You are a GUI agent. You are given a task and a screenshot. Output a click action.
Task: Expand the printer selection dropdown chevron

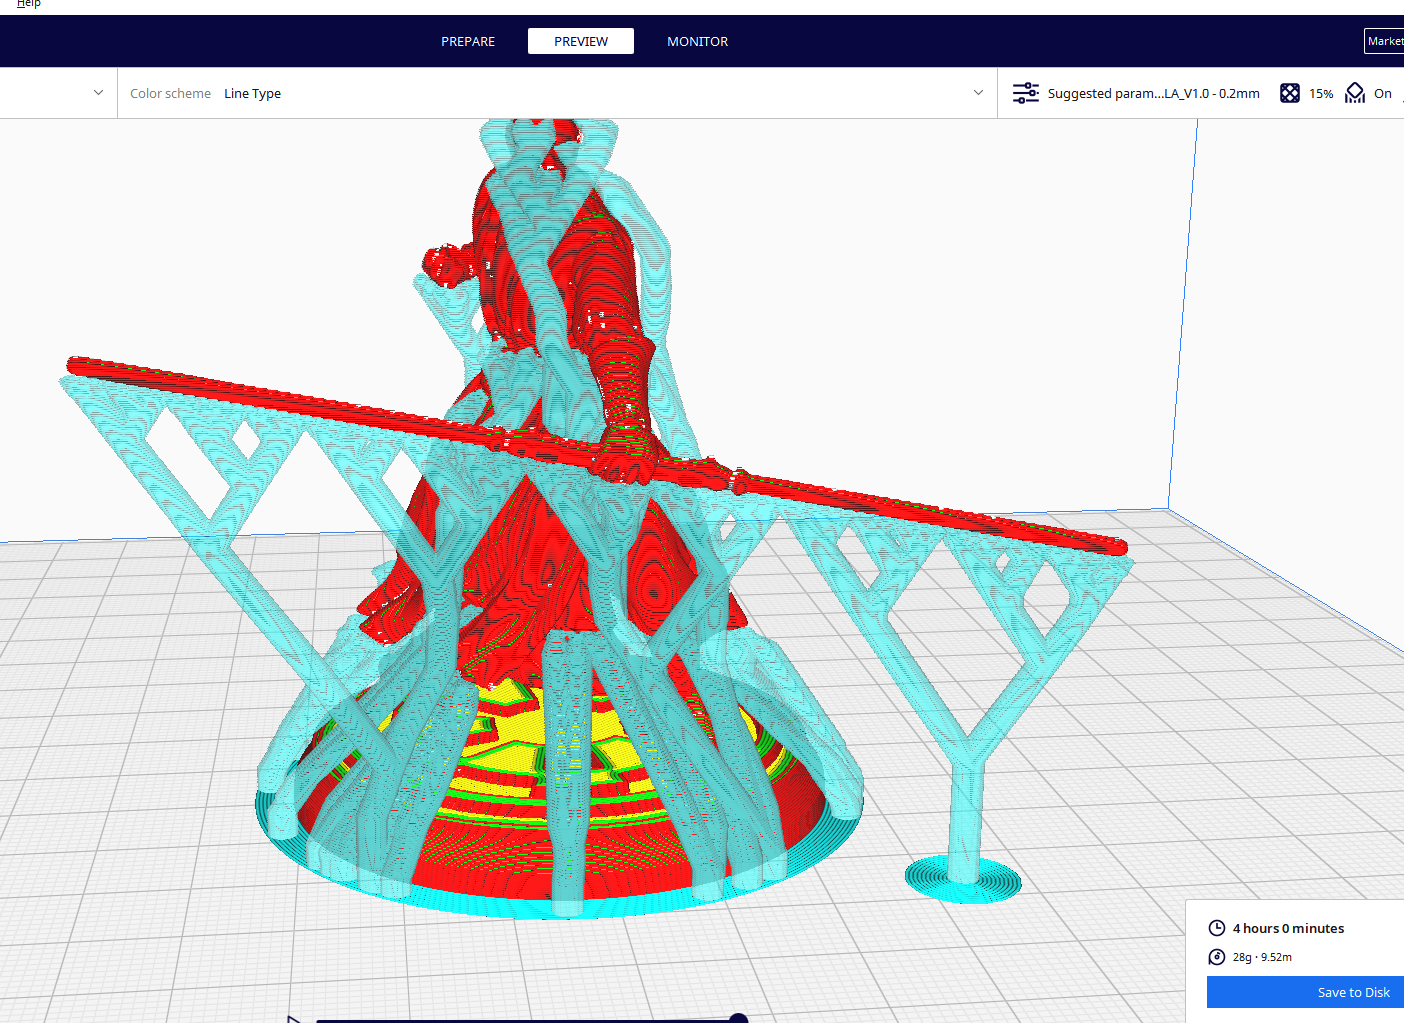(97, 92)
